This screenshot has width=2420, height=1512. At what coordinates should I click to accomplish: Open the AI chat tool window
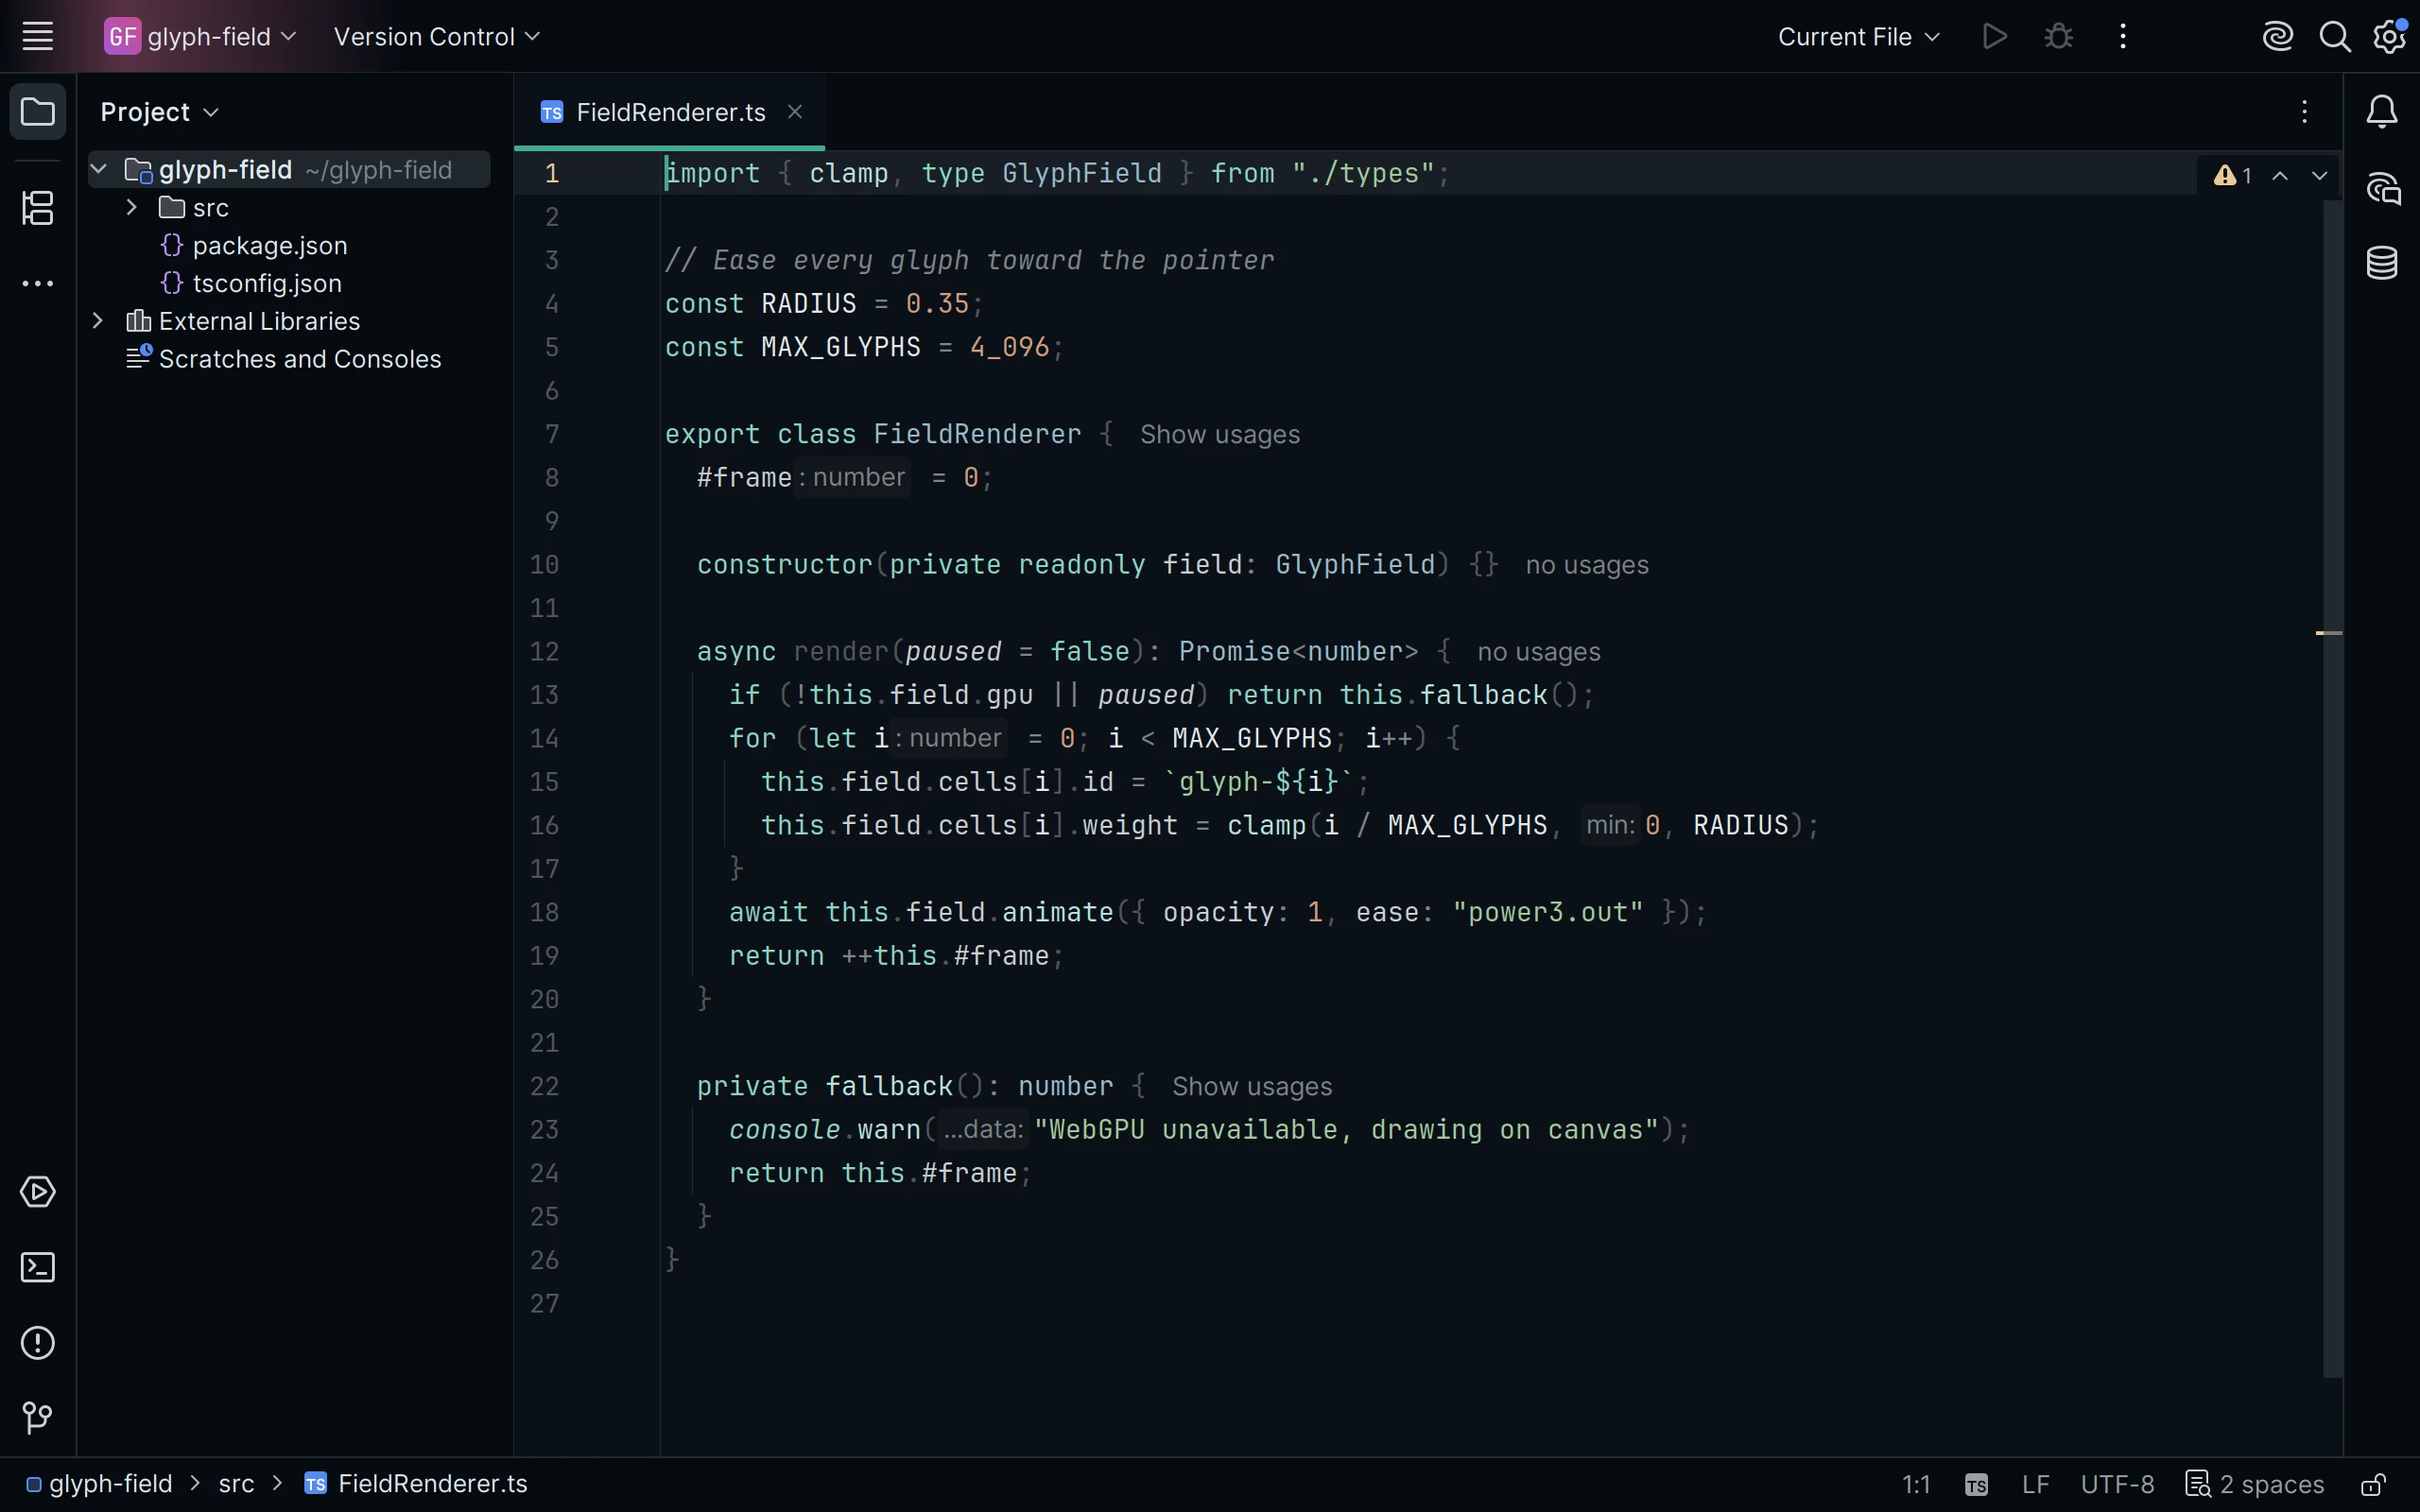tap(2382, 188)
